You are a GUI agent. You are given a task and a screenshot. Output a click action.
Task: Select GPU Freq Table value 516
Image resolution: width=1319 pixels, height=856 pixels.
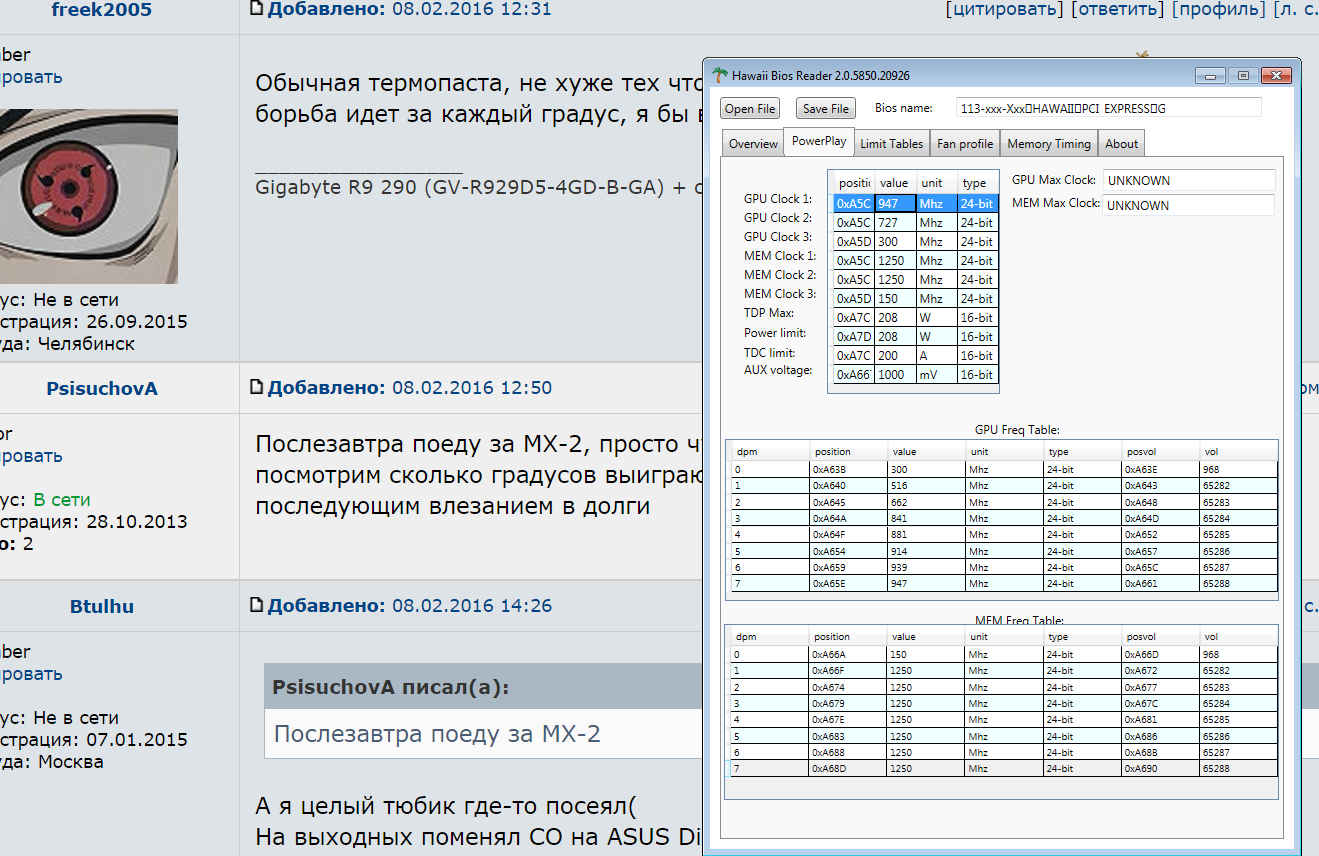point(926,486)
